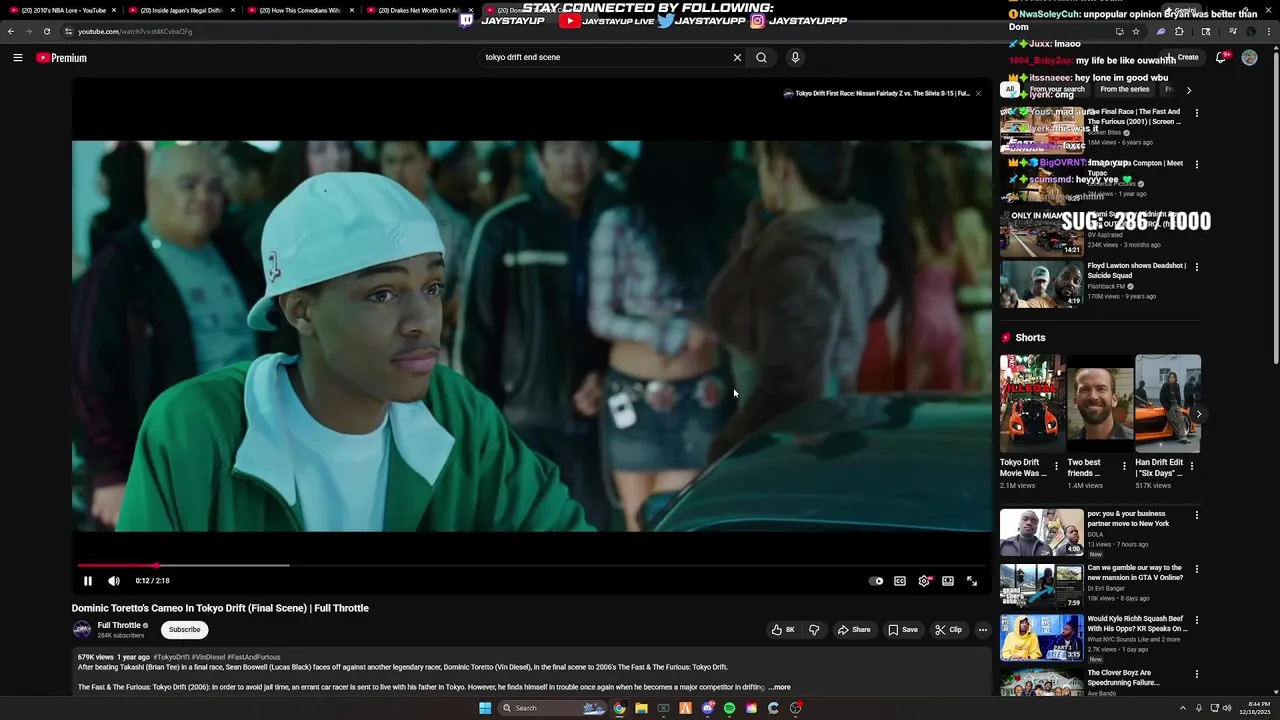Show more filter chips with arrow

pyautogui.click(x=1189, y=90)
